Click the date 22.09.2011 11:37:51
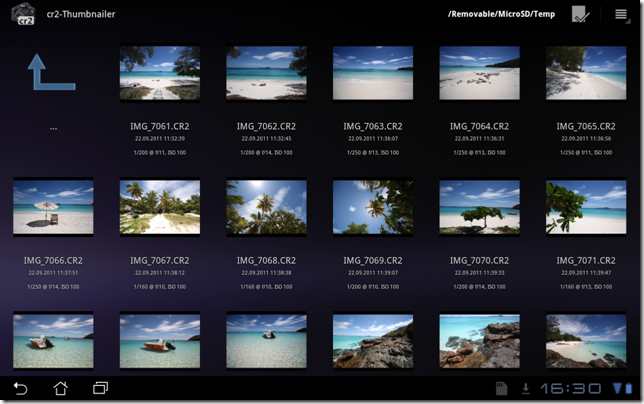This screenshot has height=404, width=644. tap(53, 273)
